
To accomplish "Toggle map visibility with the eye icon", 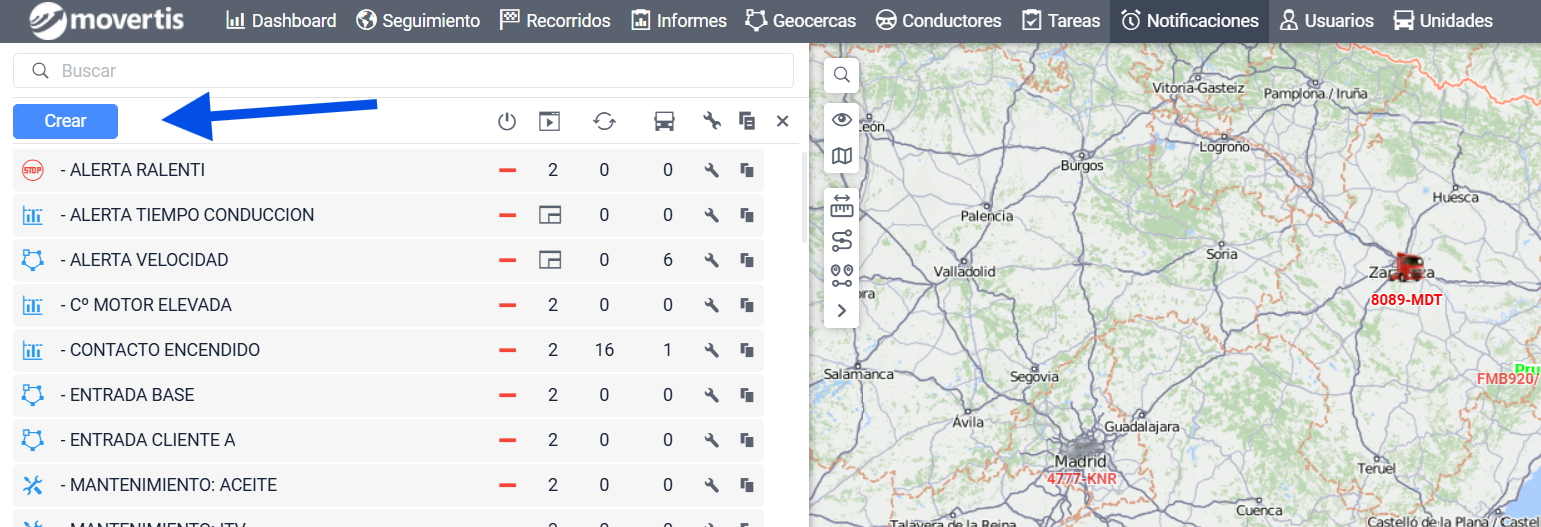I will tap(842, 121).
